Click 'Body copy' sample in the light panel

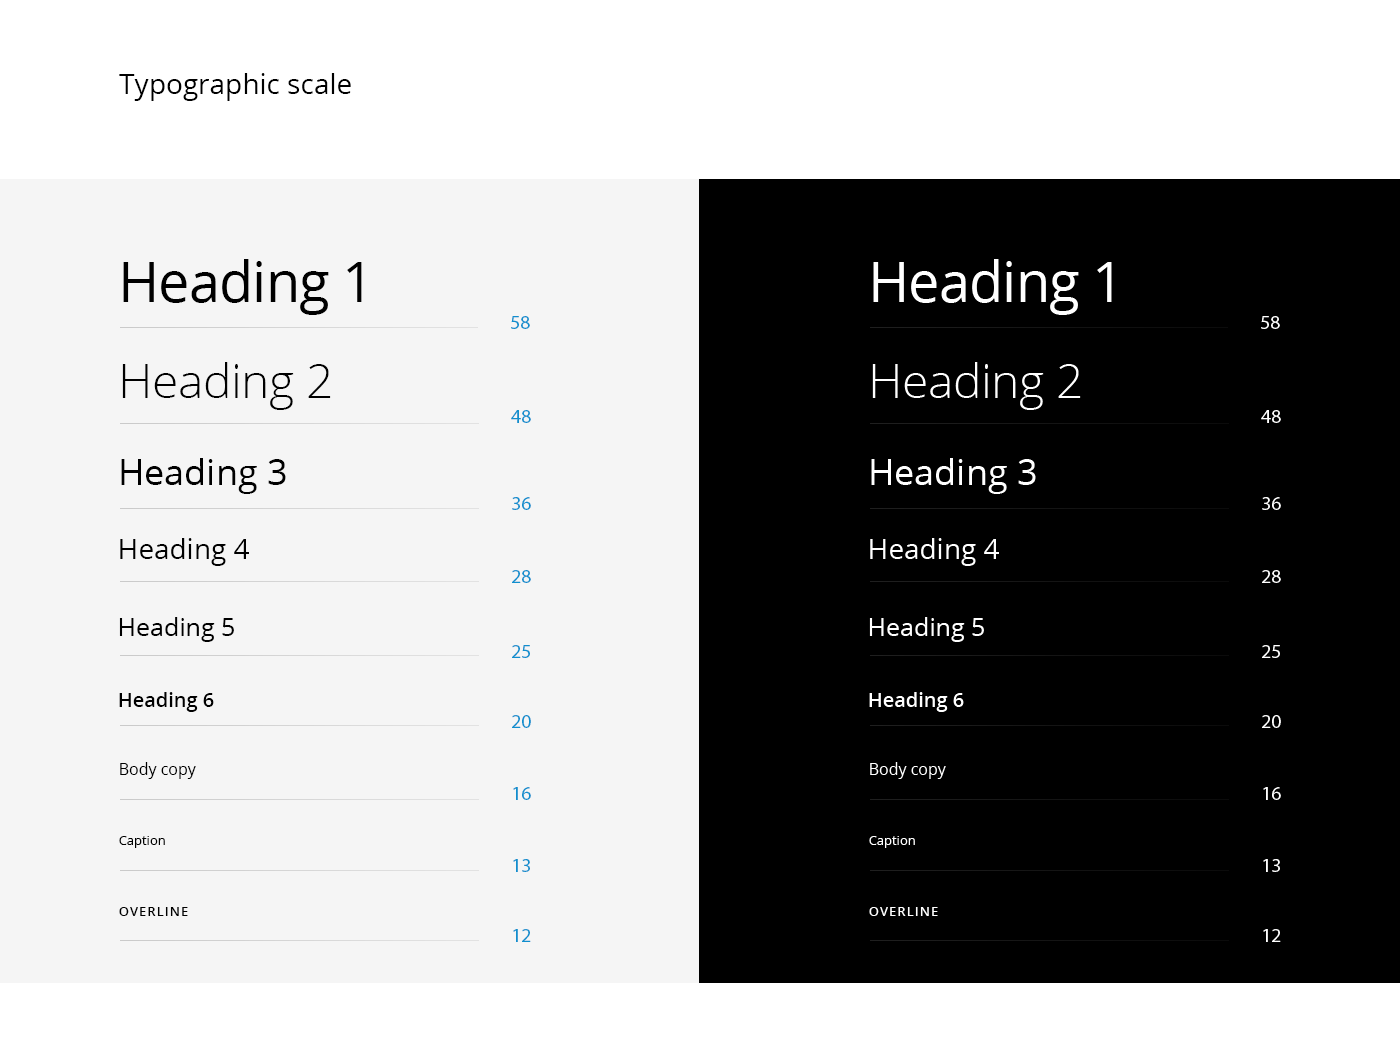coord(157,769)
